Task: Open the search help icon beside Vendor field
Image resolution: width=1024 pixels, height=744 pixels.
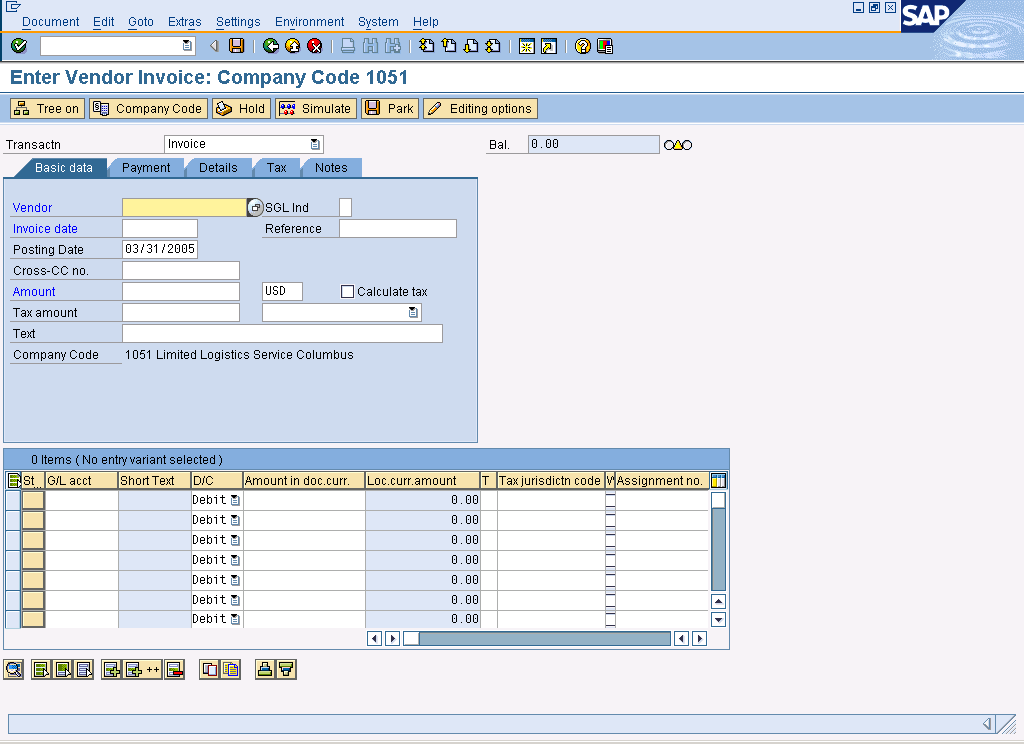Action: coord(255,208)
